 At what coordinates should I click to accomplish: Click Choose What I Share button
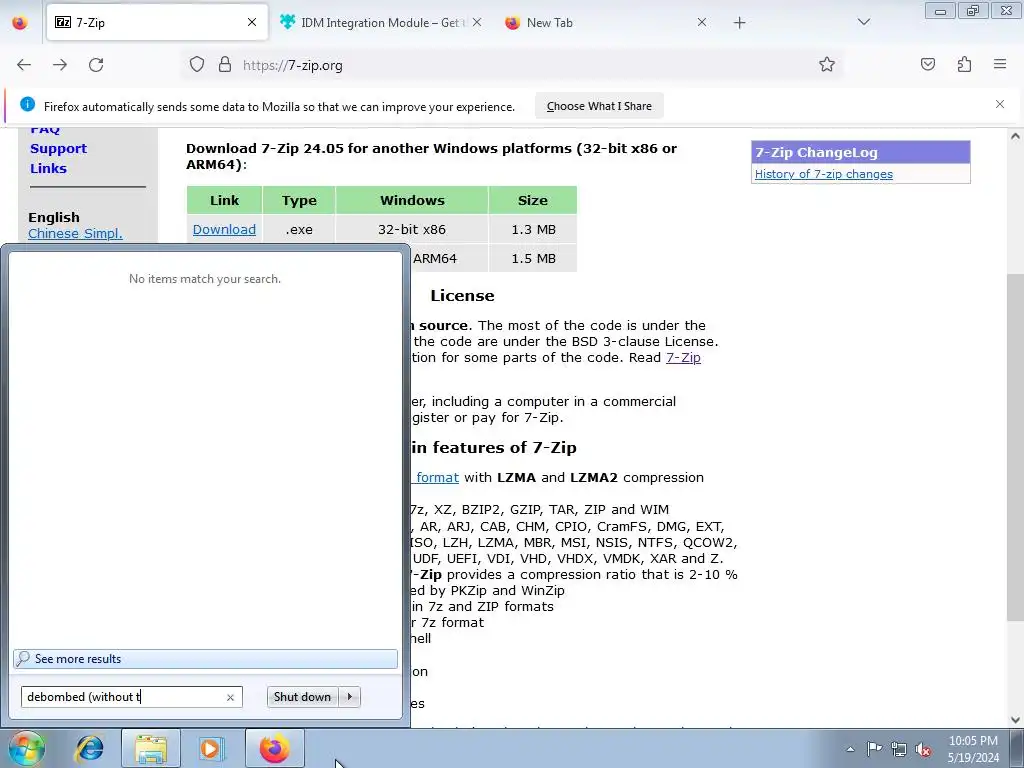[599, 106]
